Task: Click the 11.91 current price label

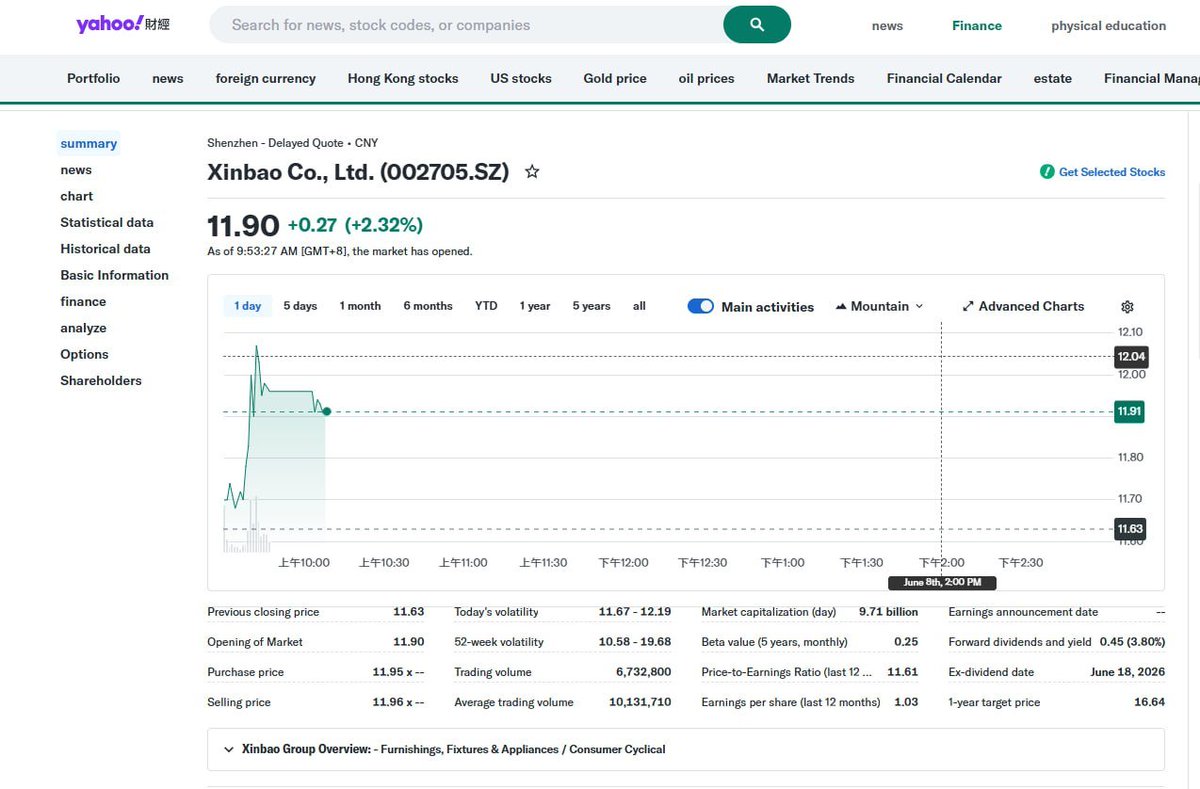Action: [x=1129, y=411]
